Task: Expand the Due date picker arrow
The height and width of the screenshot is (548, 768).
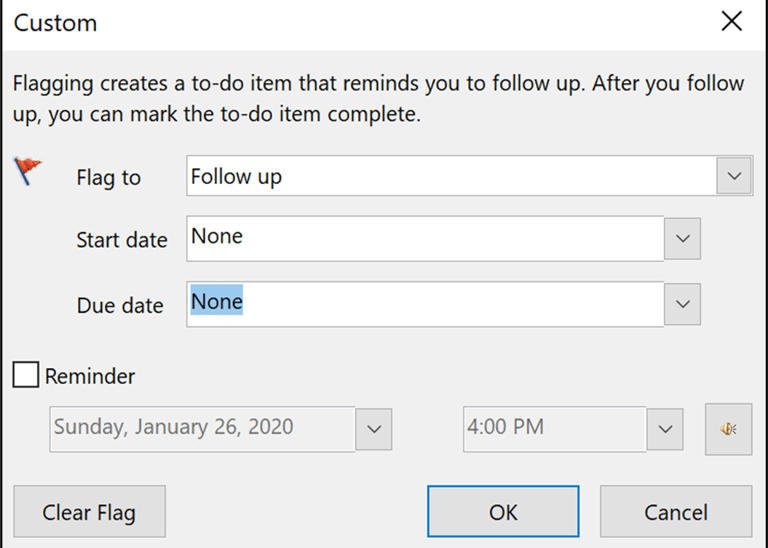Action: click(x=682, y=303)
